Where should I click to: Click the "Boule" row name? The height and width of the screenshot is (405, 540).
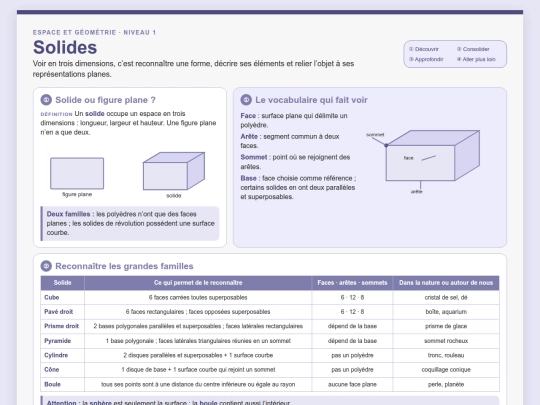click(x=52, y=384)
